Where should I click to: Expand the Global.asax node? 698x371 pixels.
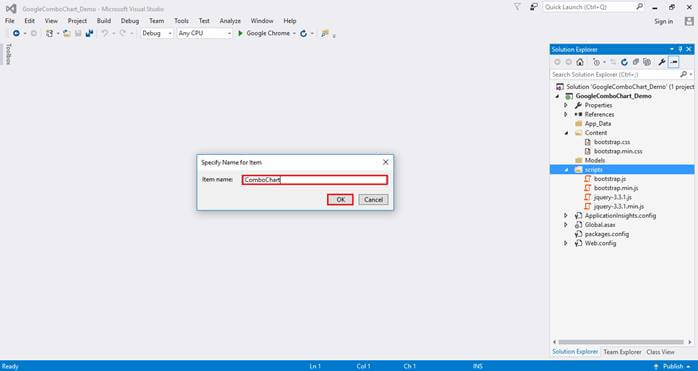pyautogui.click(x=566, y=225)
